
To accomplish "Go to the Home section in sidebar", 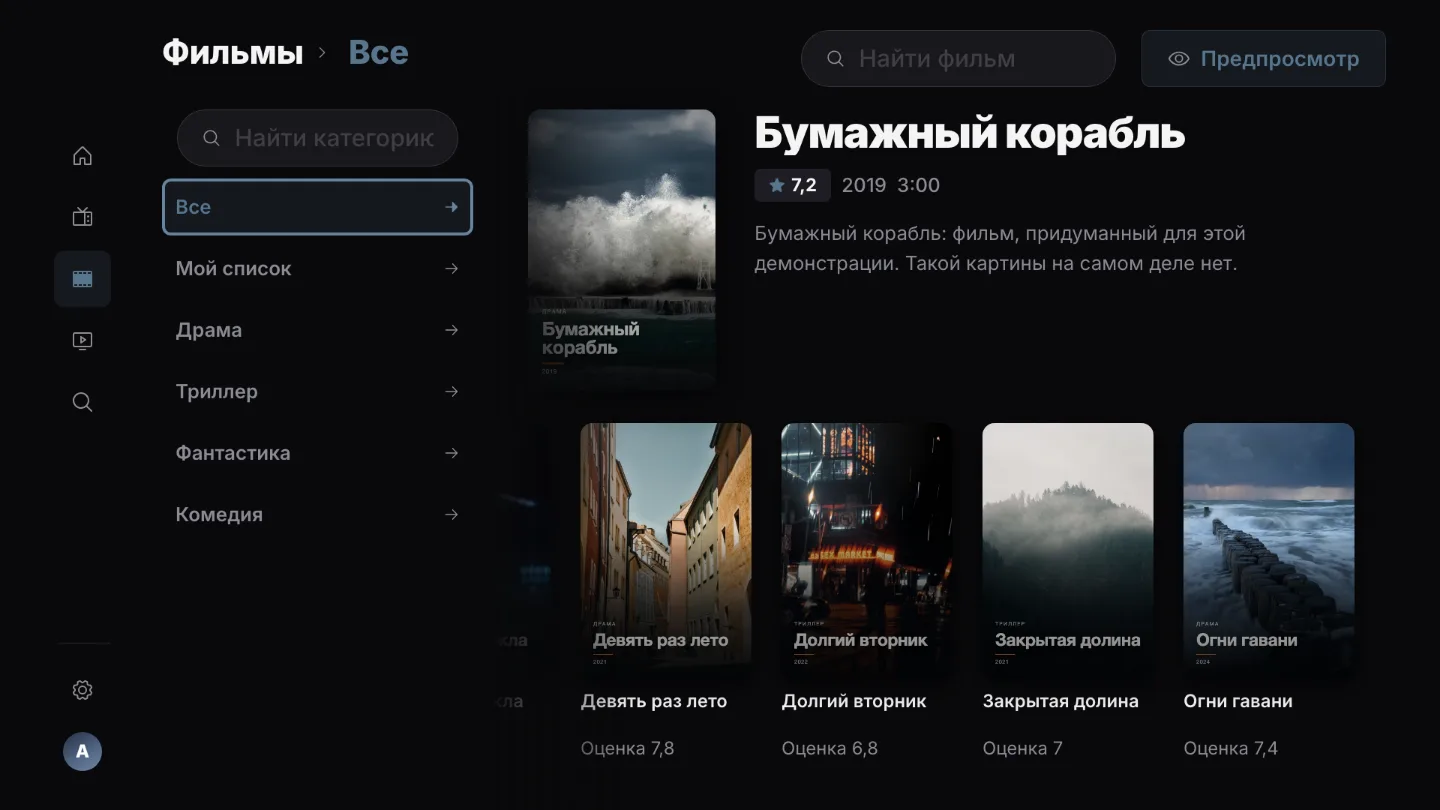I will tap(83, 156).
